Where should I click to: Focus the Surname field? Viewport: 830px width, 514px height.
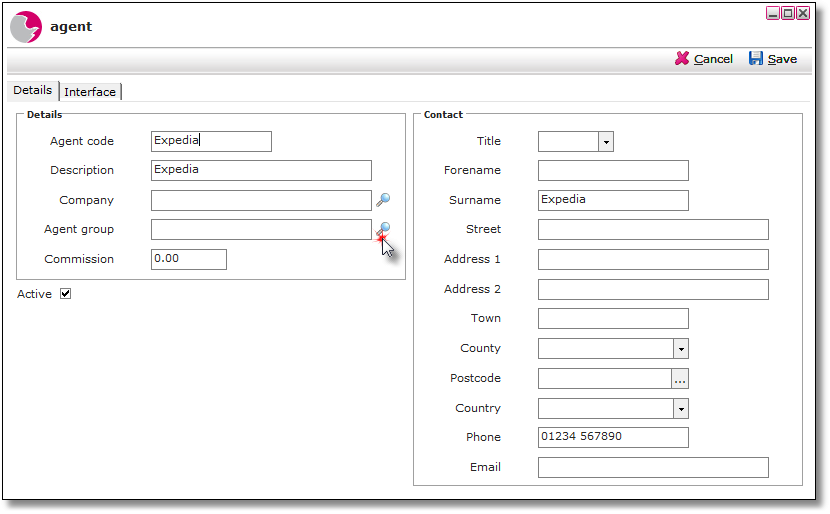614,201
